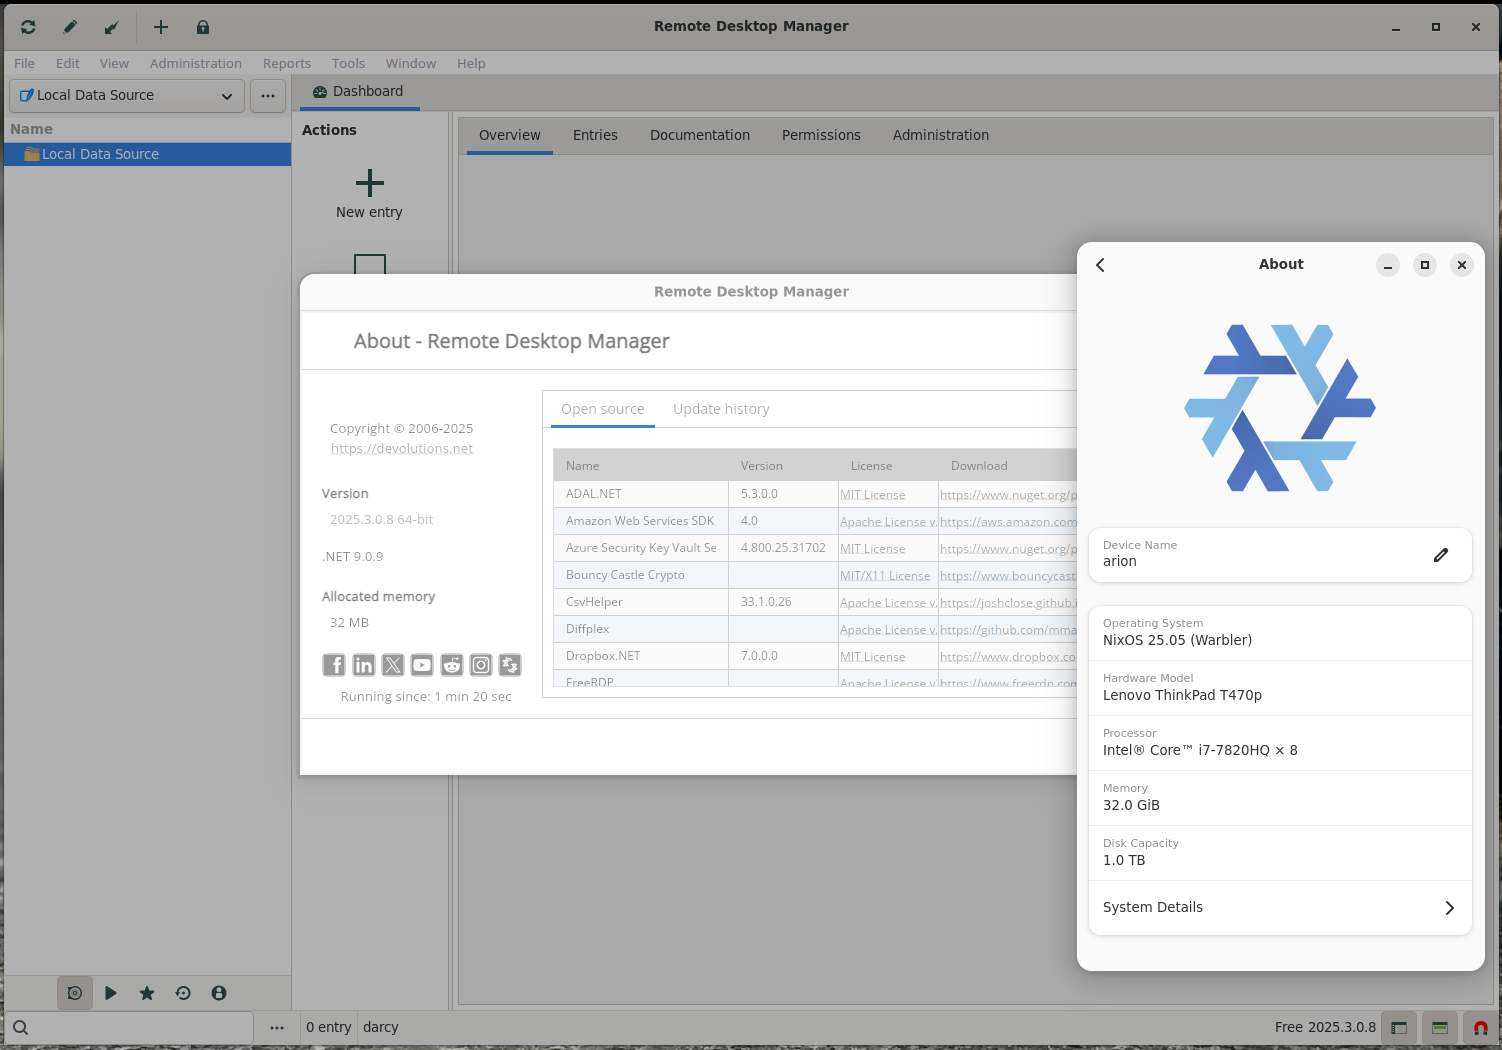The height and width of the screenshot is (1050, 1502).
Task: Open the Administration menu
Action: [x=195, y=63]
